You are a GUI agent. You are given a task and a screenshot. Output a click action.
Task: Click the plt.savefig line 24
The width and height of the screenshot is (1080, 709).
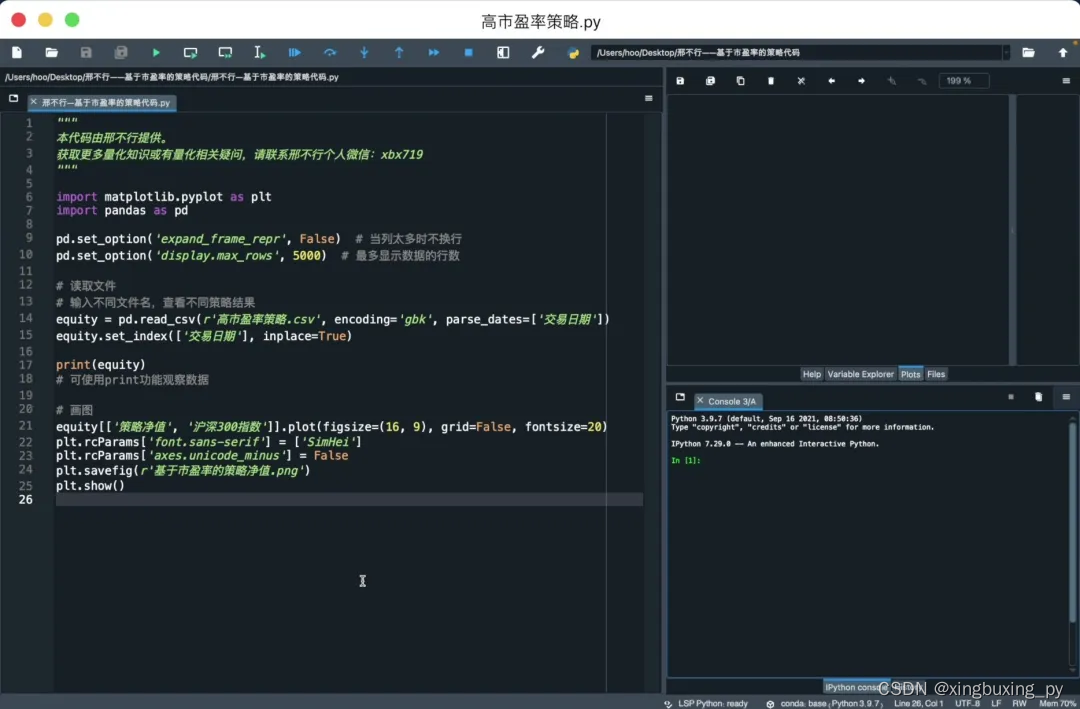pyautogui.click(x=183, y=471)
